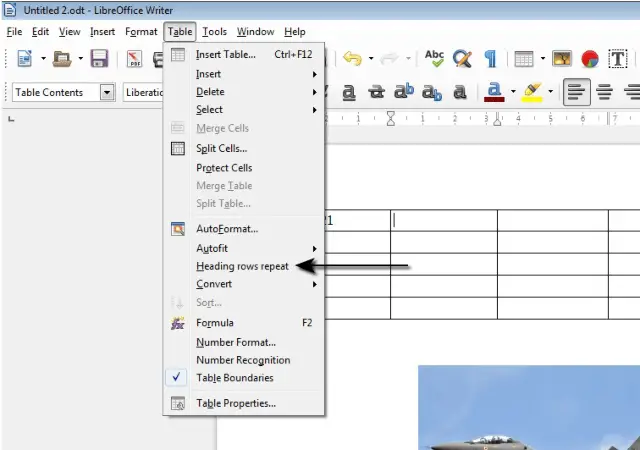Click the New document icon
The height and width of the screenshot is (450, 640).
click(24, 59)
